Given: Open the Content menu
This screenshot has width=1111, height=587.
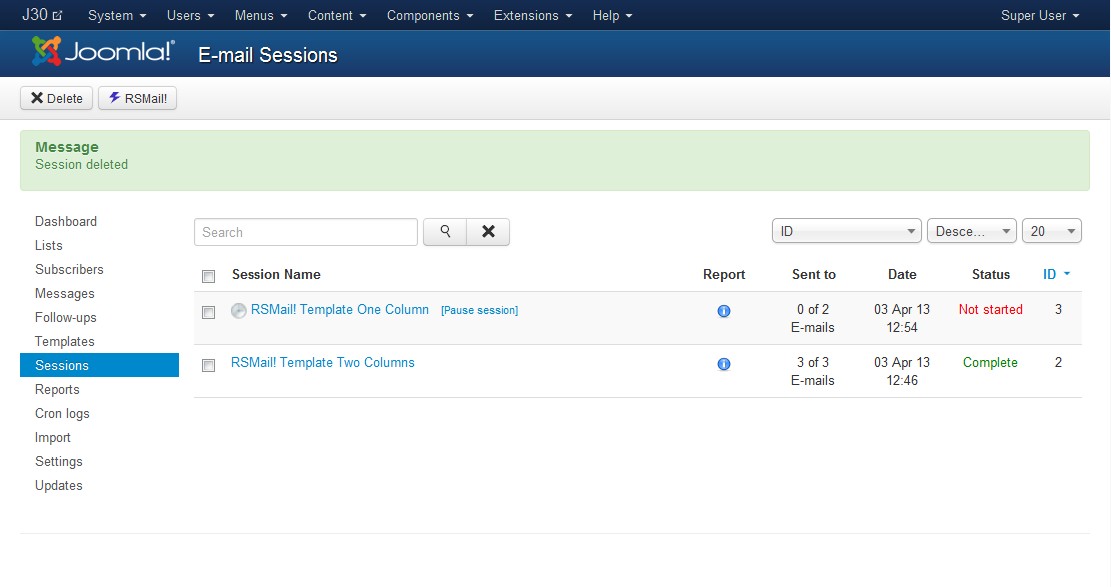Looking at the screenshot, I should click(x=337, y=15).
